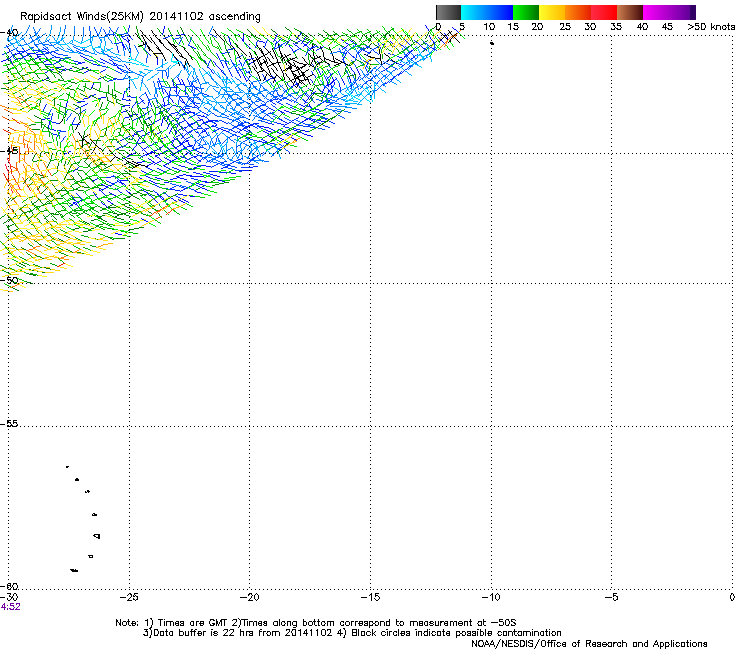
Task: Click the '-10' longitude axis label
Action: coord(491,597)
